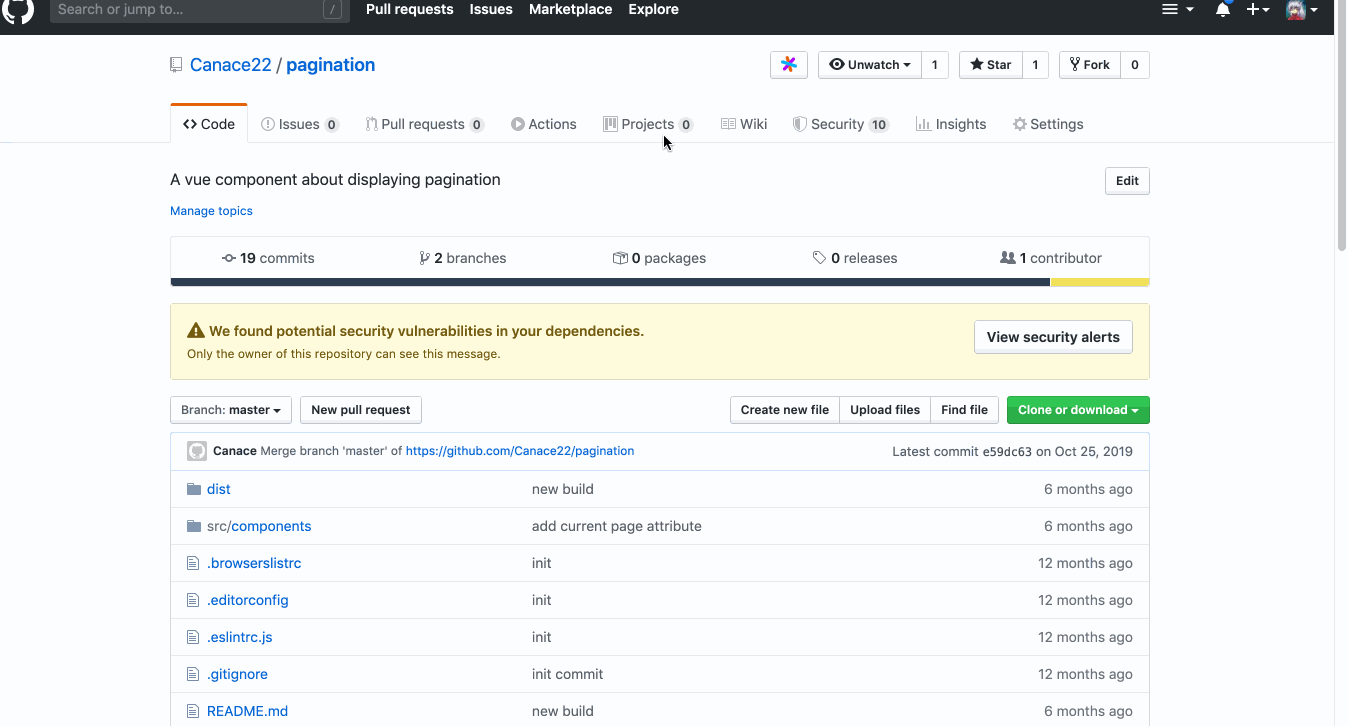Open the Security tab
1348x726 pixels.
click(x=841, y=124)
